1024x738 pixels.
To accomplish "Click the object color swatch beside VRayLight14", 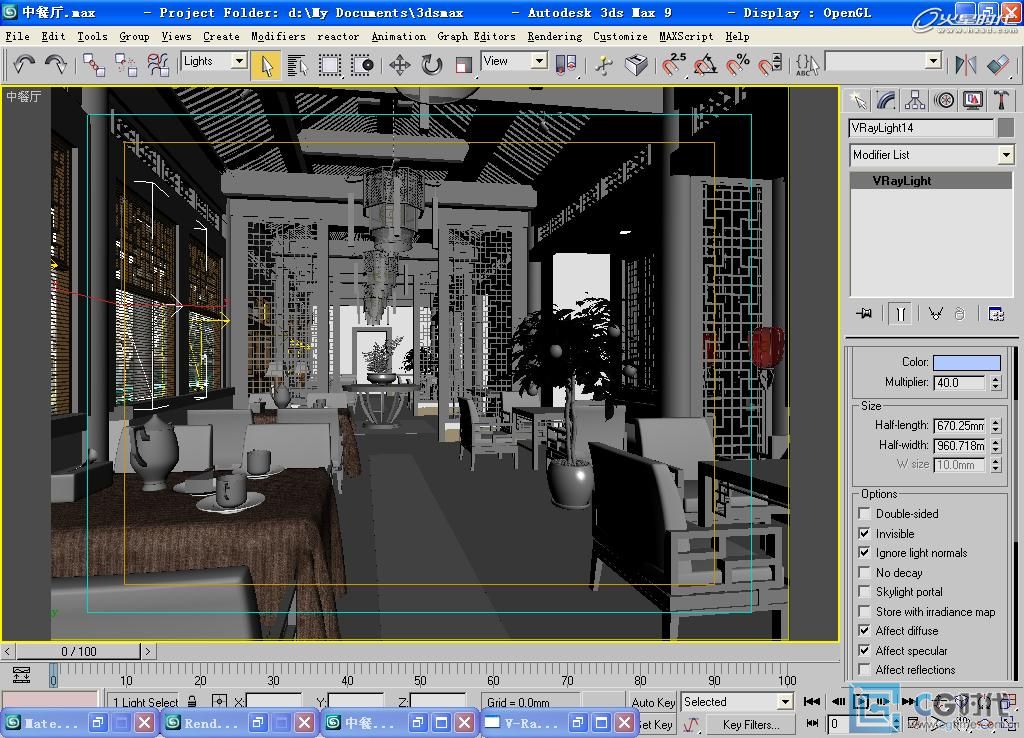I will pos(1006,128).
